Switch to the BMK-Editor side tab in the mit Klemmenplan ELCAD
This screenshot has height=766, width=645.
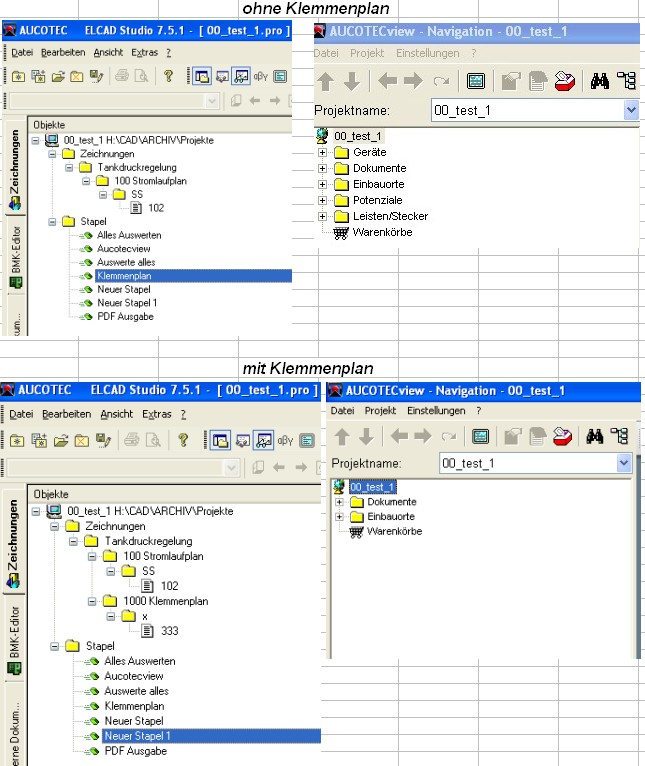point(14,640)
